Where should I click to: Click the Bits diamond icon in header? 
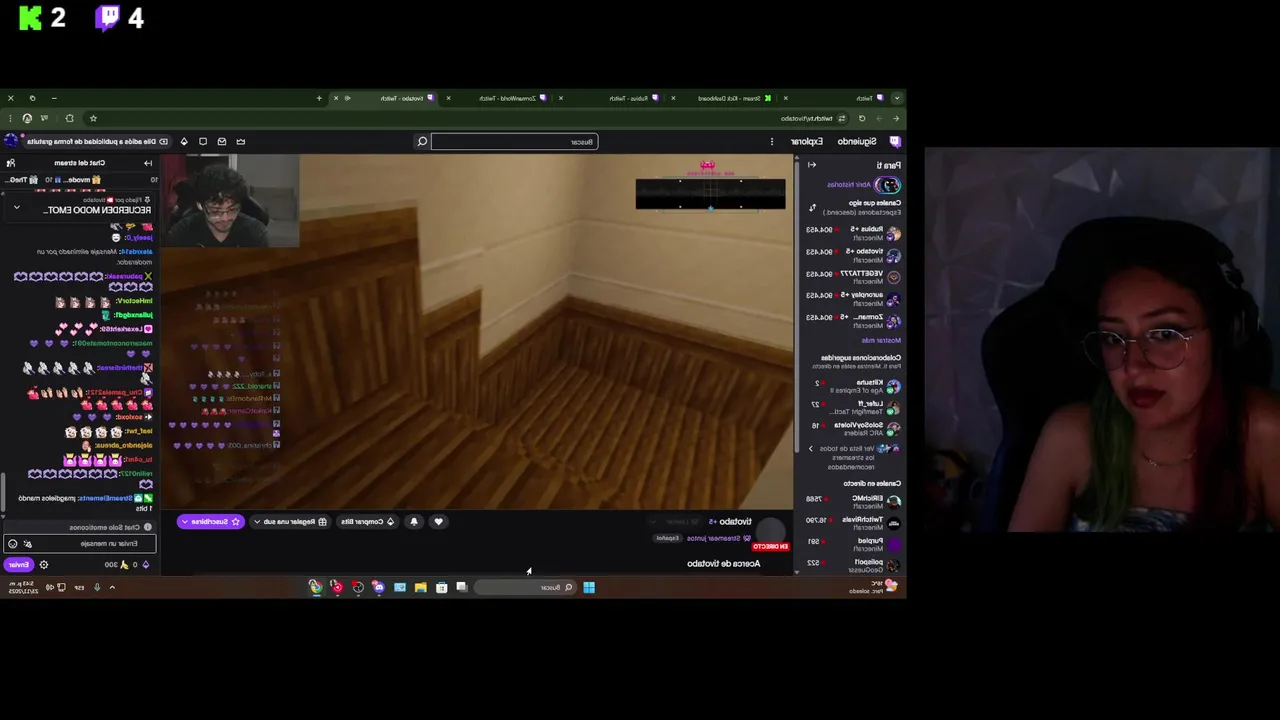pyautogui.click(x=184, y=141)
